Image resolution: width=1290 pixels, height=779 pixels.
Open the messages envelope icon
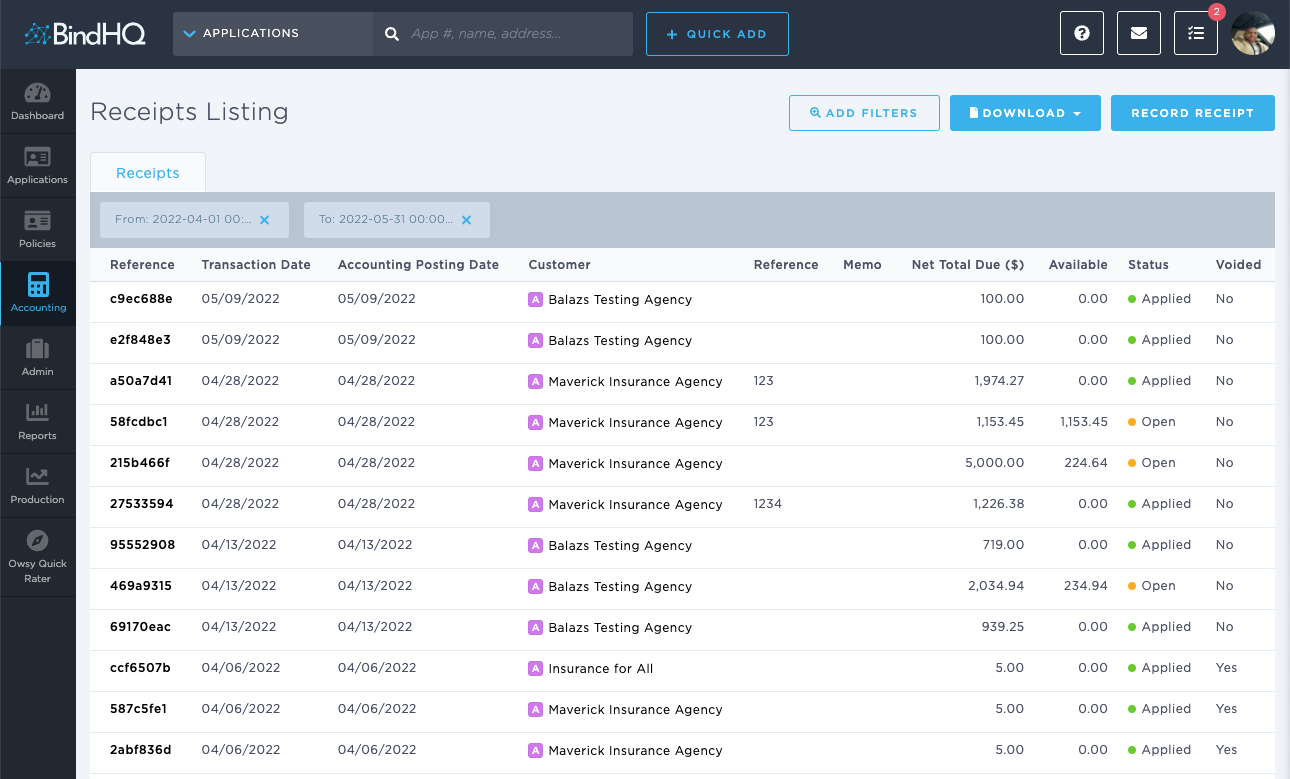pyautogui.click(x=1138, y=33)
